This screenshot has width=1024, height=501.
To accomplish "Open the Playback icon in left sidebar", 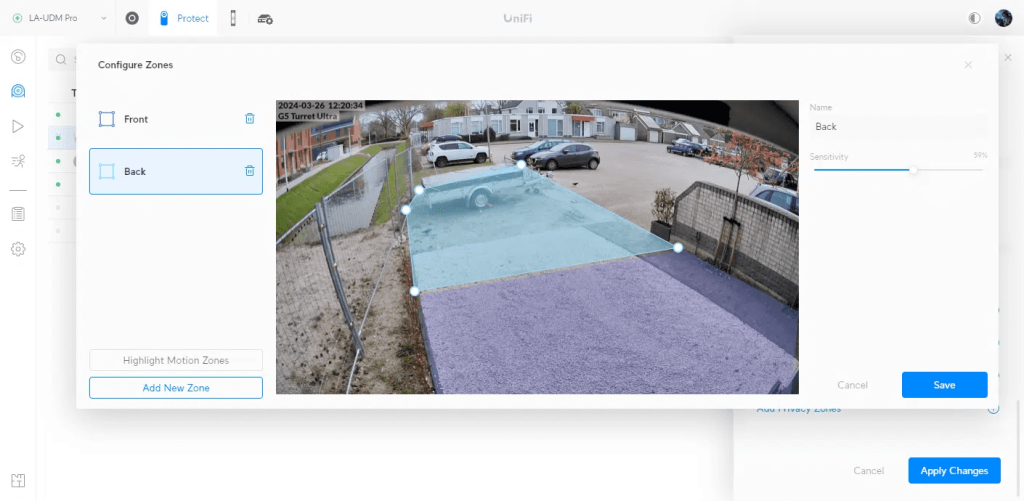I will pyautogui.click(x=18, y=126).
